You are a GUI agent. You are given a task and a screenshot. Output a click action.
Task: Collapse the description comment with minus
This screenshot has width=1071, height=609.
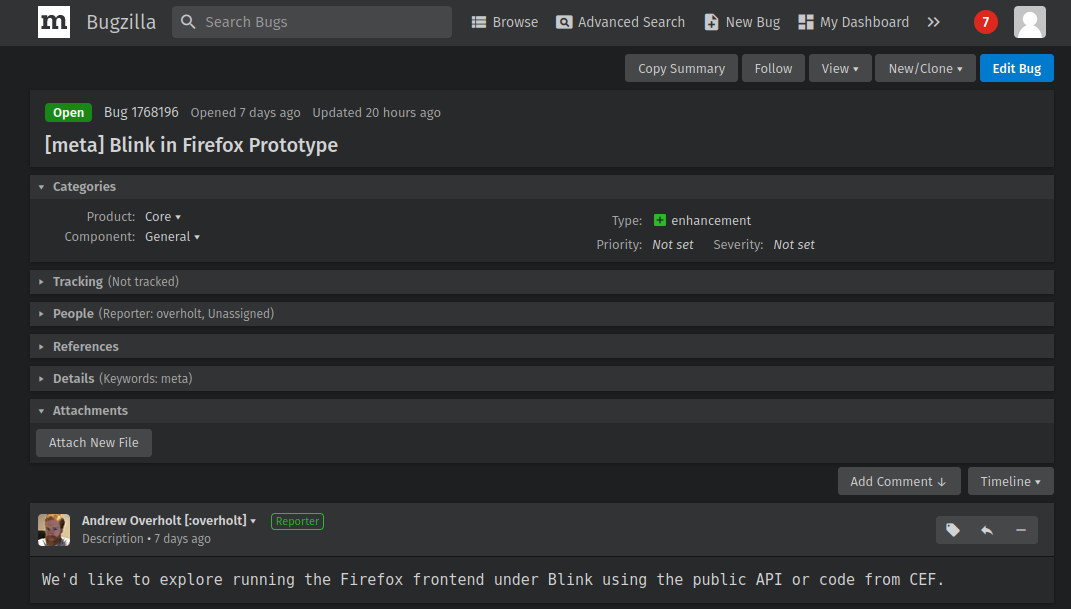click(1020, 530)
